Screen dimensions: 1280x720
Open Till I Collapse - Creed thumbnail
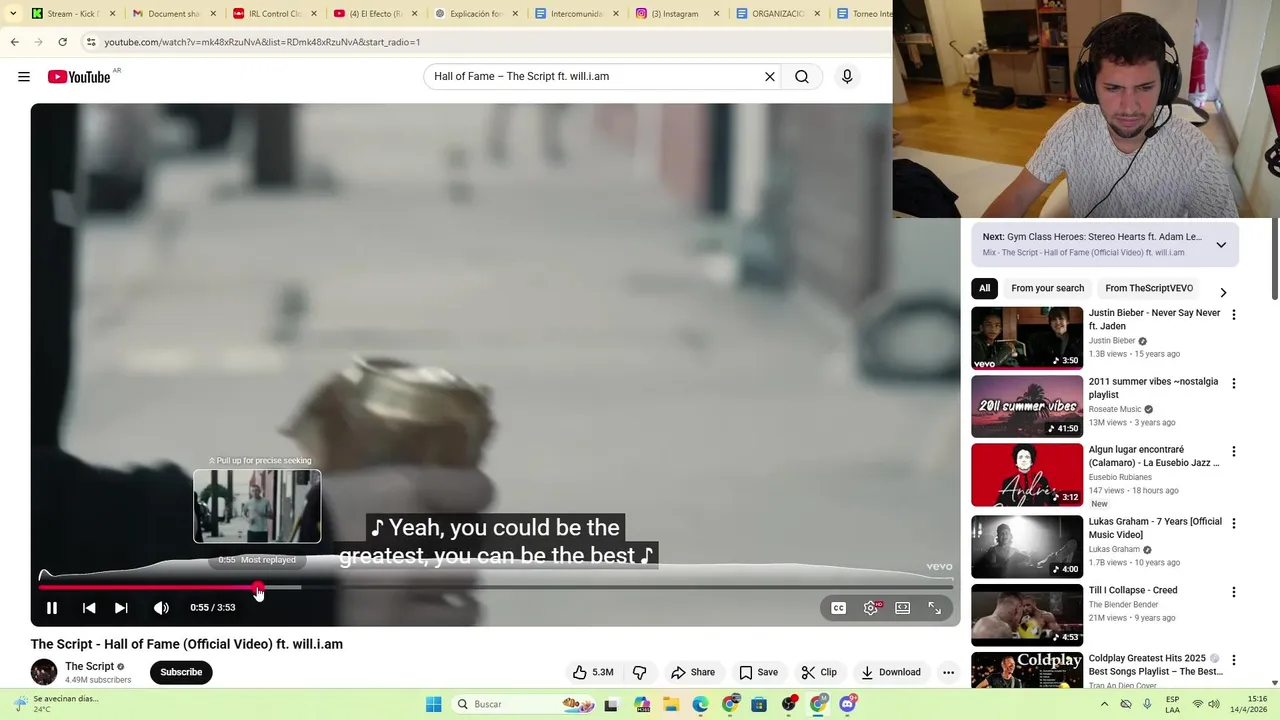click(1027, 614)
